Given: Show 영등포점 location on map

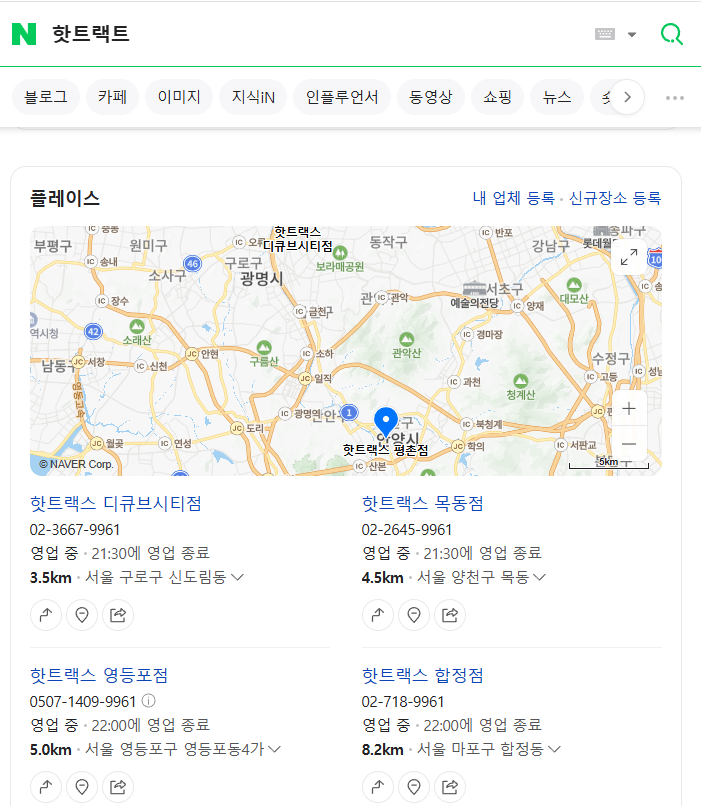Looking at the screenshot, I should pos(82,786).
